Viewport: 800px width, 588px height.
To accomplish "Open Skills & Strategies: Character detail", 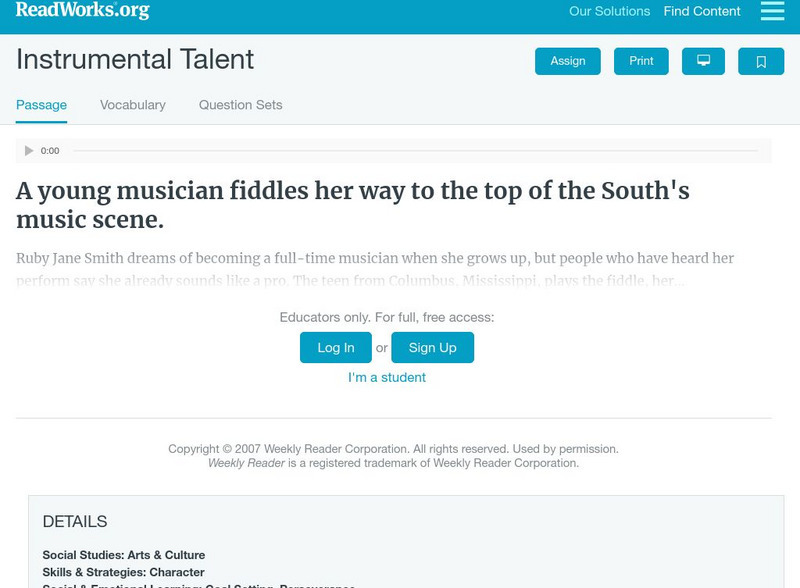I will [x=124, y=573].
